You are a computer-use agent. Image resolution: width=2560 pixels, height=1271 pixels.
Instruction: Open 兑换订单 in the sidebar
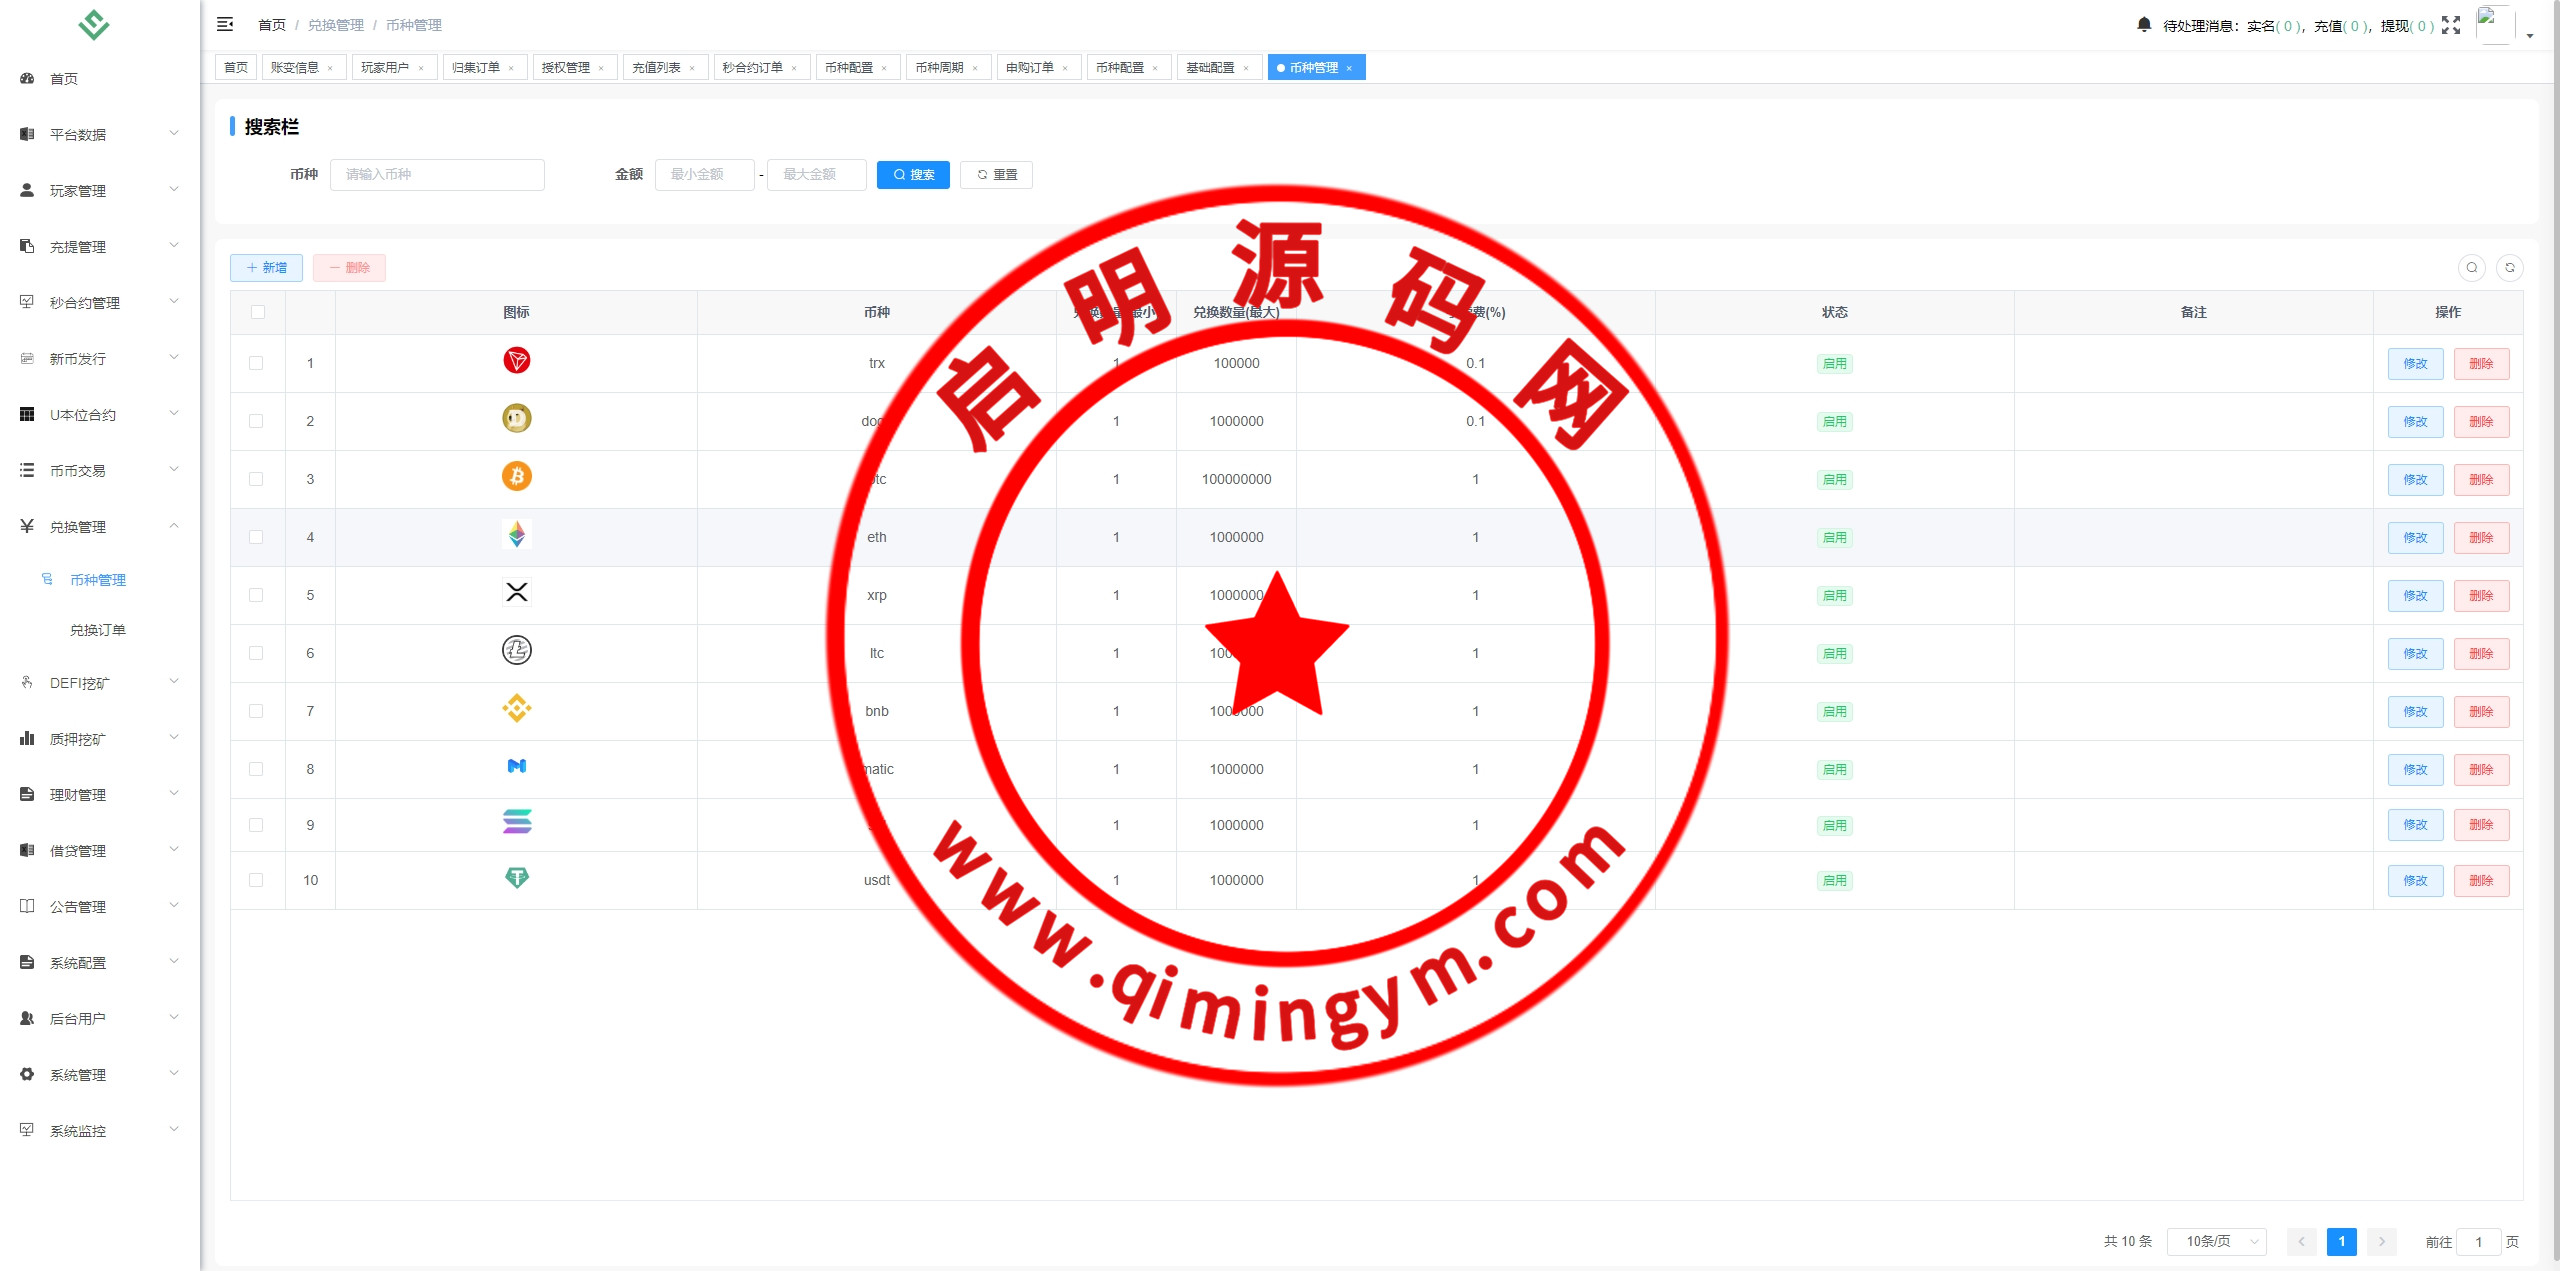pos(98,630)
